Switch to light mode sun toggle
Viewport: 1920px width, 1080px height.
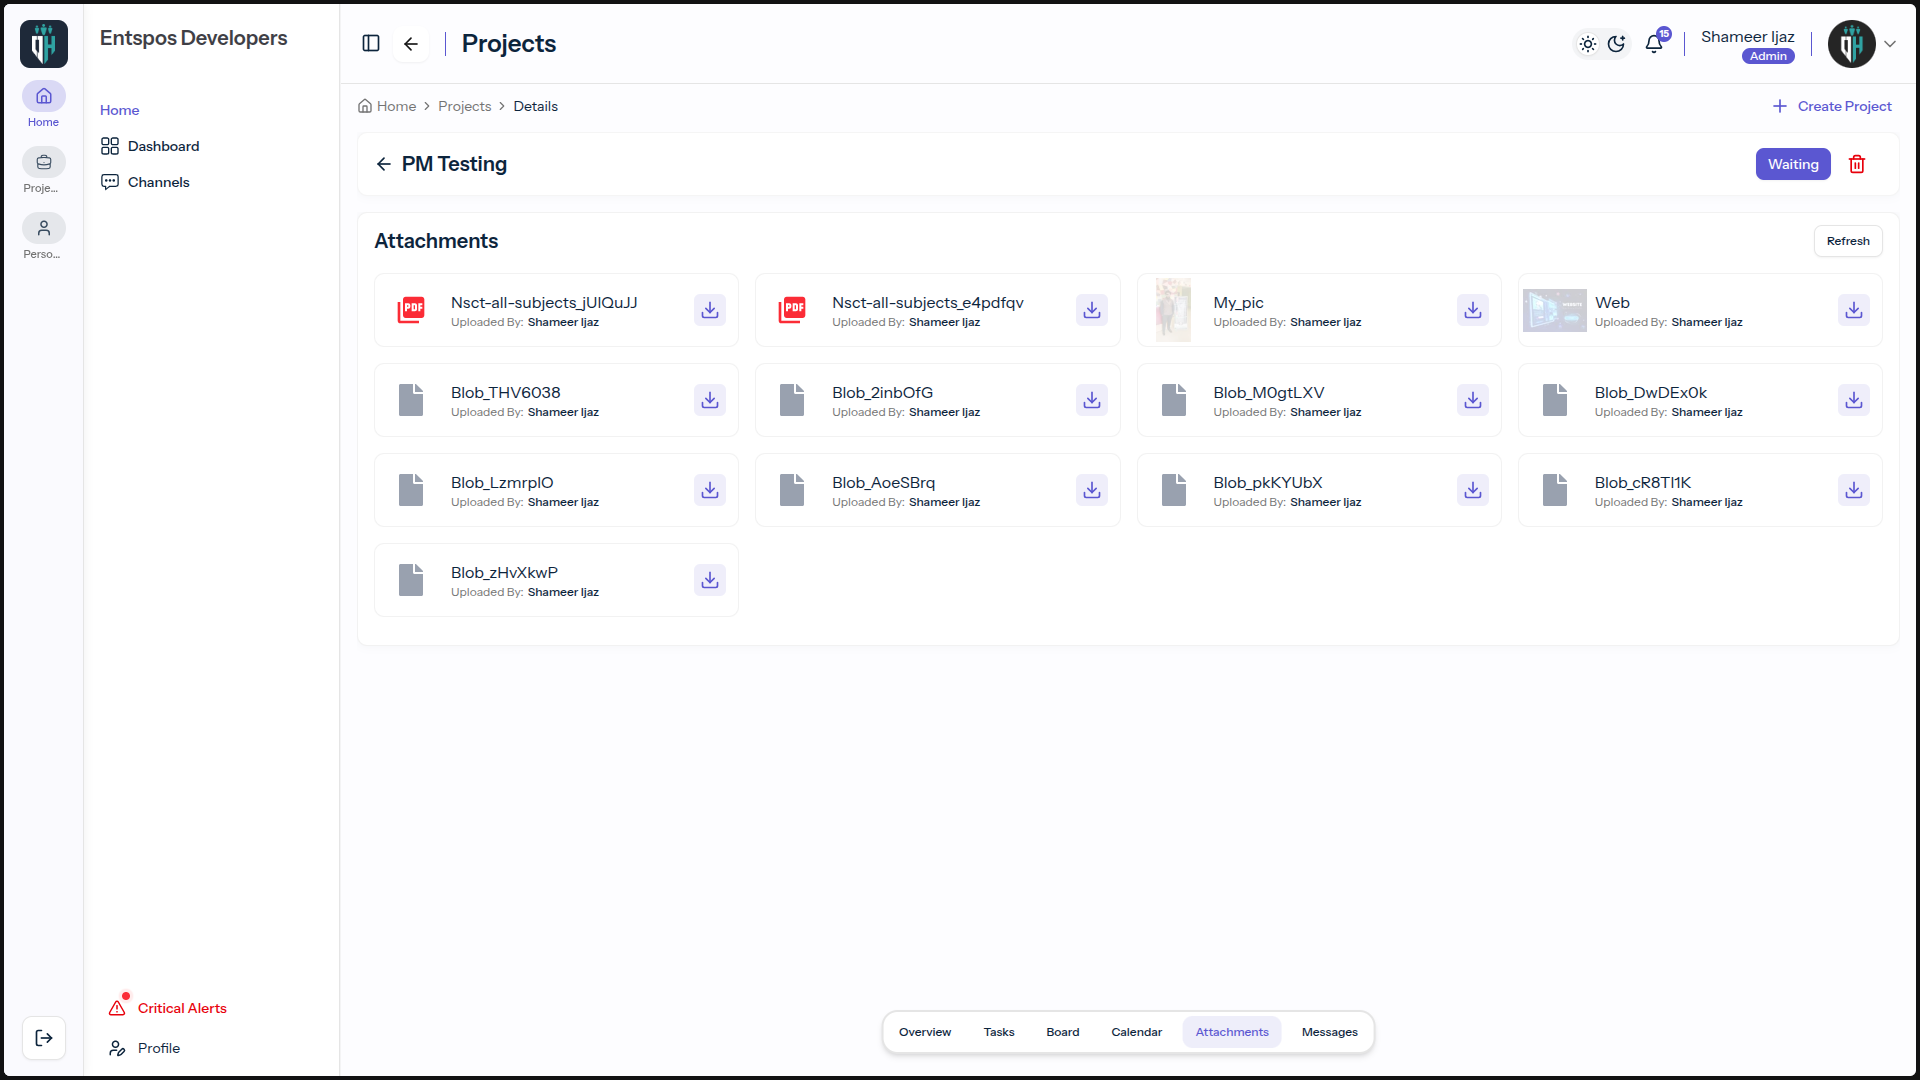pos(1588,44)
